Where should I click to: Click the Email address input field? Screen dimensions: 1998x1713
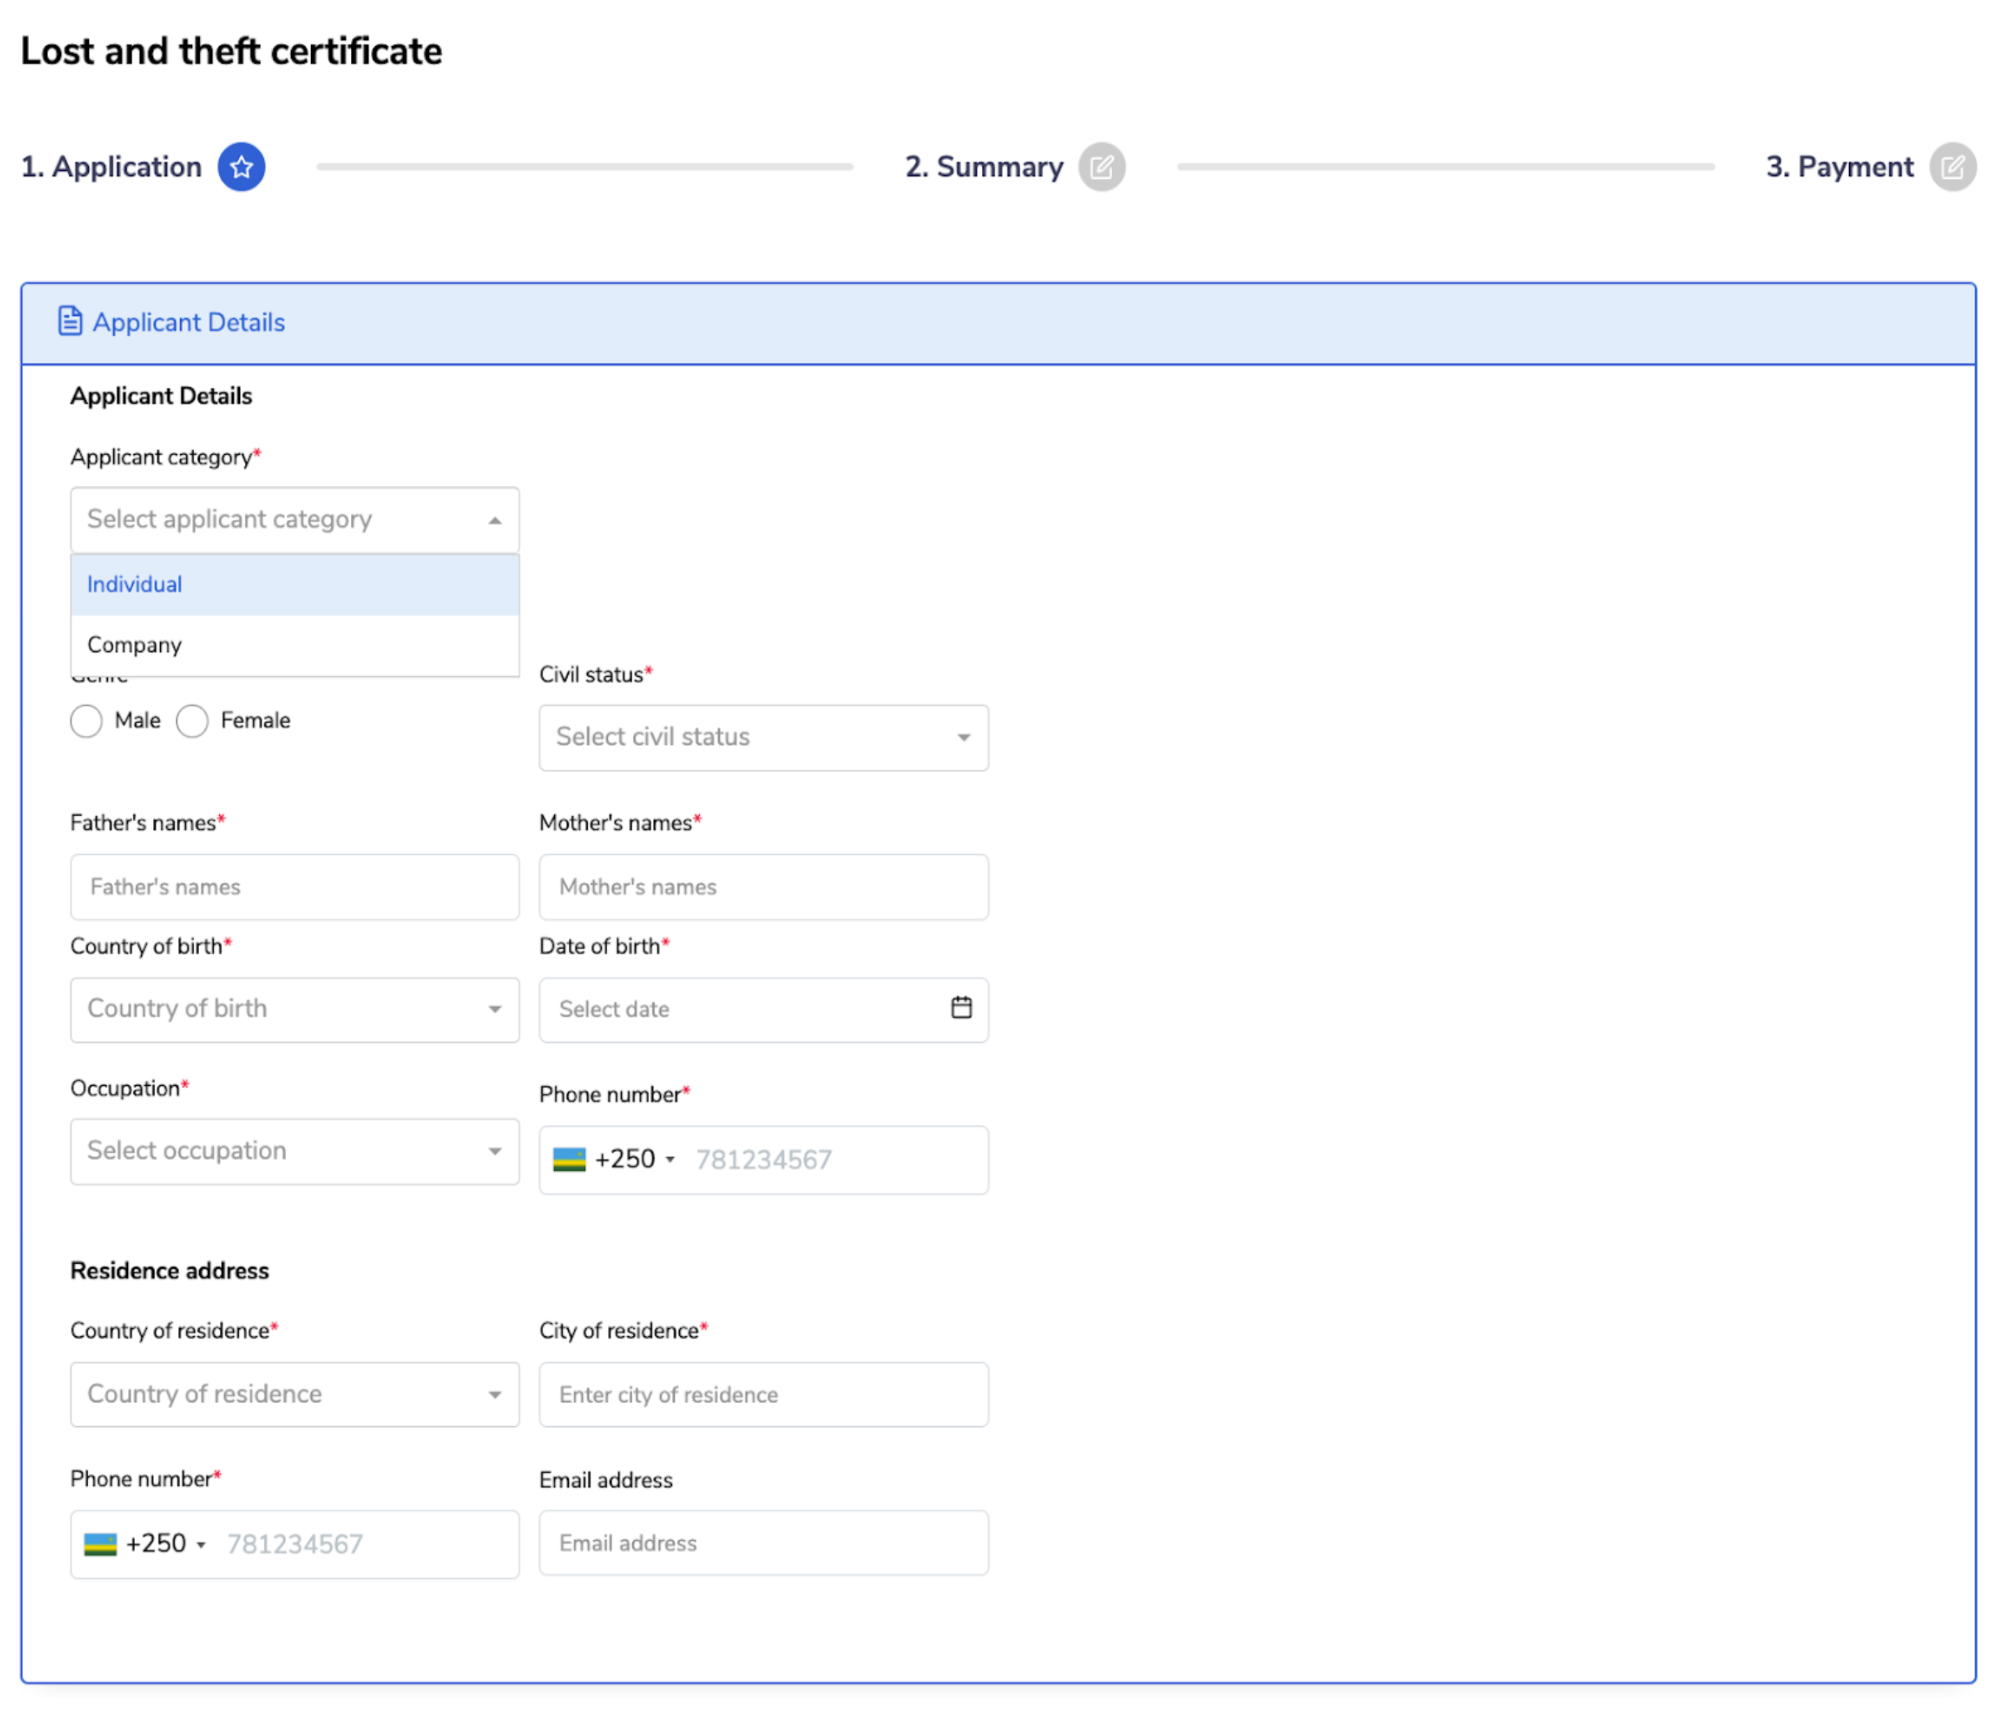(763, 1543)
